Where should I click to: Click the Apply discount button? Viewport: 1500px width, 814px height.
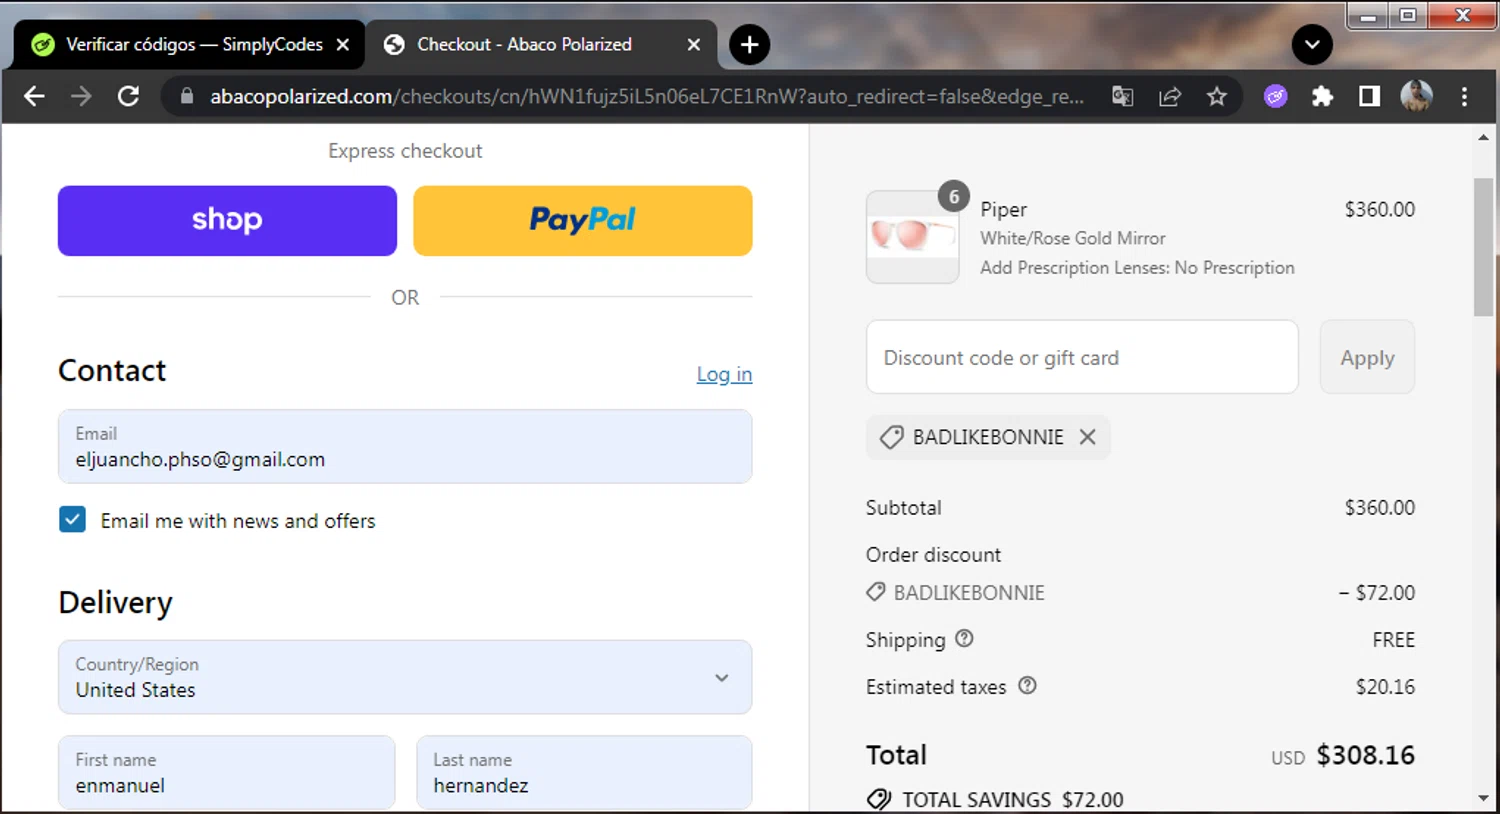(x=1367, y=357)
